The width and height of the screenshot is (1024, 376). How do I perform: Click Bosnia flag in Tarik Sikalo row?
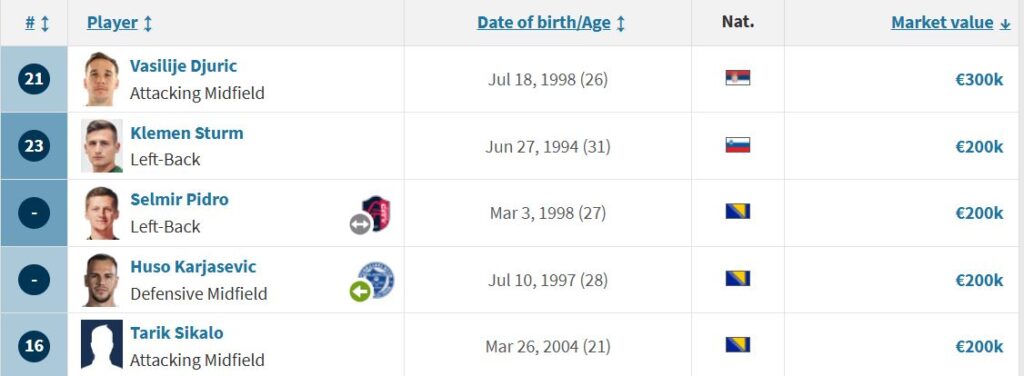point(737,345)
